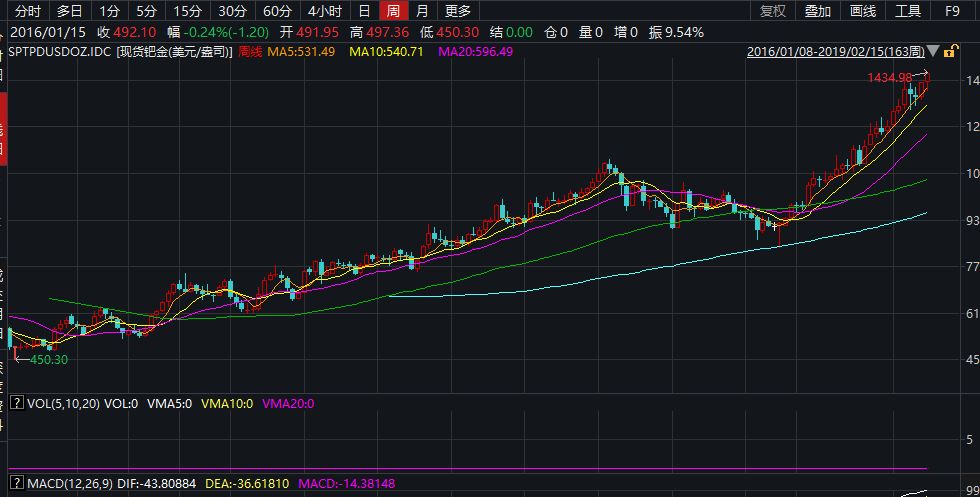Open the 更多 more periods dropdown
Image resolution: width=980 pixels, height=497 pixels.
point(457,11)
